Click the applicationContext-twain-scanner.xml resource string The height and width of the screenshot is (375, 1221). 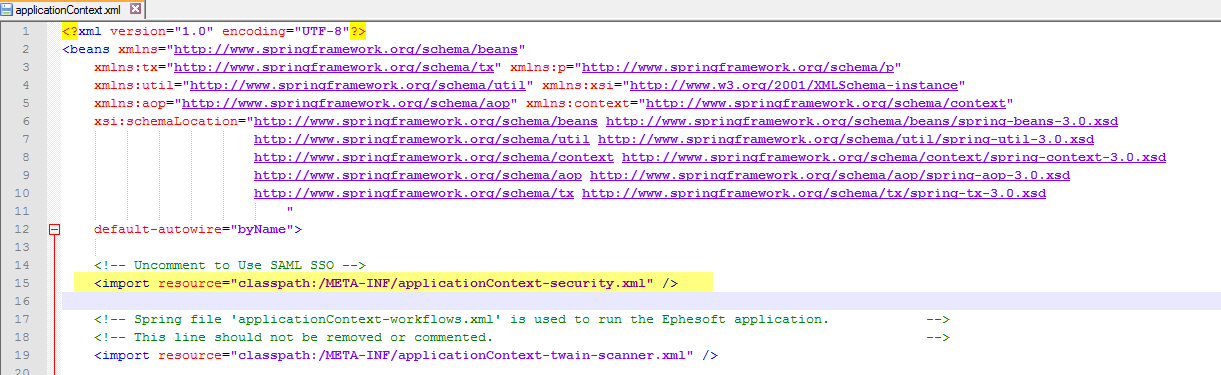(462, 355)
